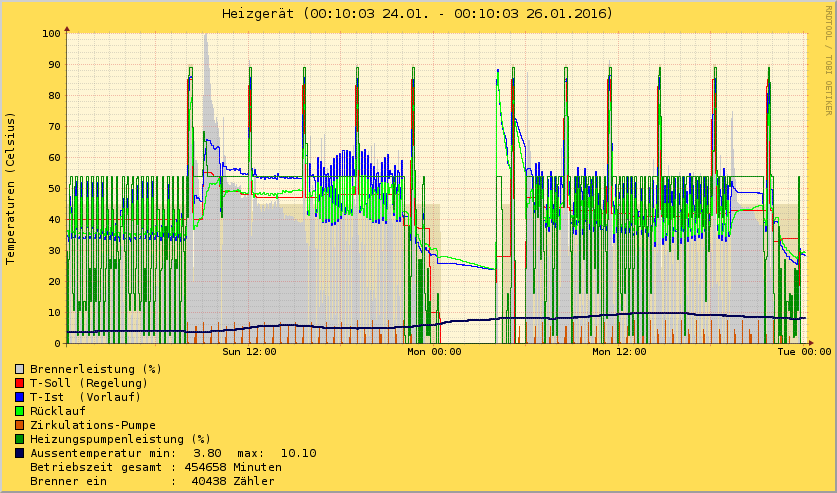Click the 'Betriebszeit gesamt' label
This screenshot has height=493, width=837.
coord(96,467)
